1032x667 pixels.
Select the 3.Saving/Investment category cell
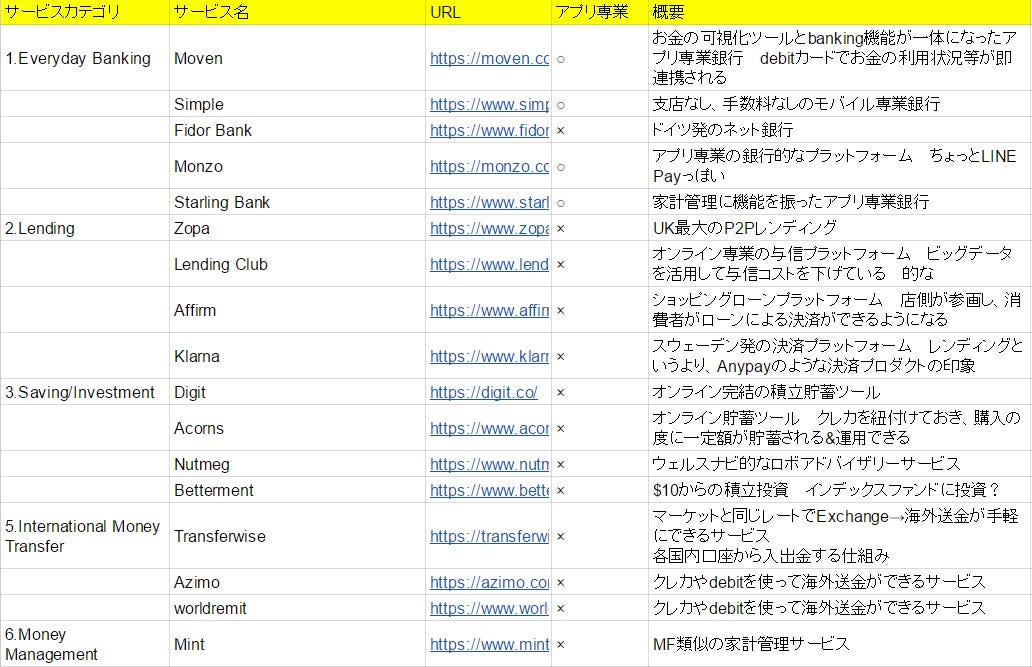(85, 392)
